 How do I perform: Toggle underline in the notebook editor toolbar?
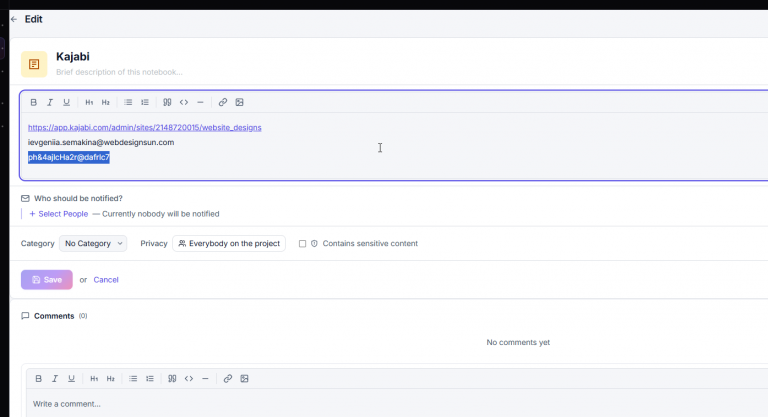click(66, 102)
